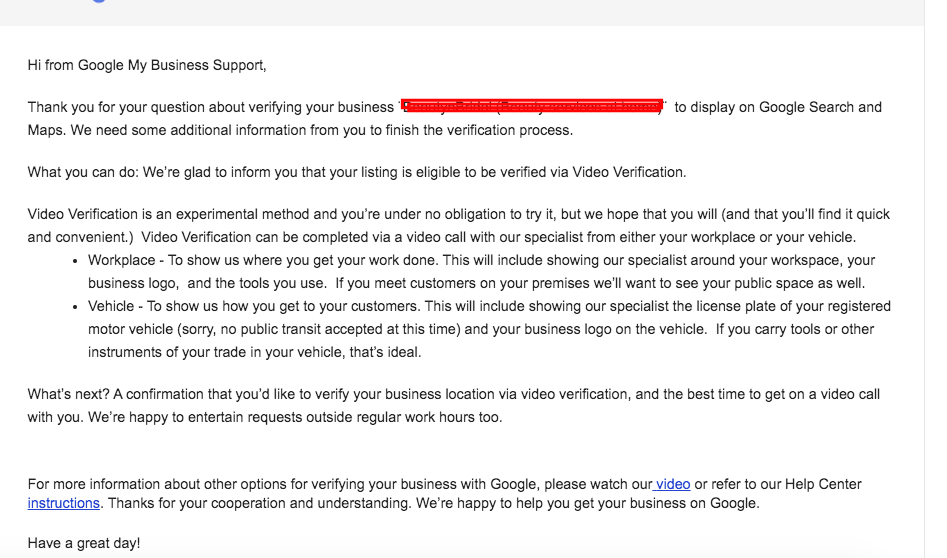Open the "video" hyperlink

673,484
